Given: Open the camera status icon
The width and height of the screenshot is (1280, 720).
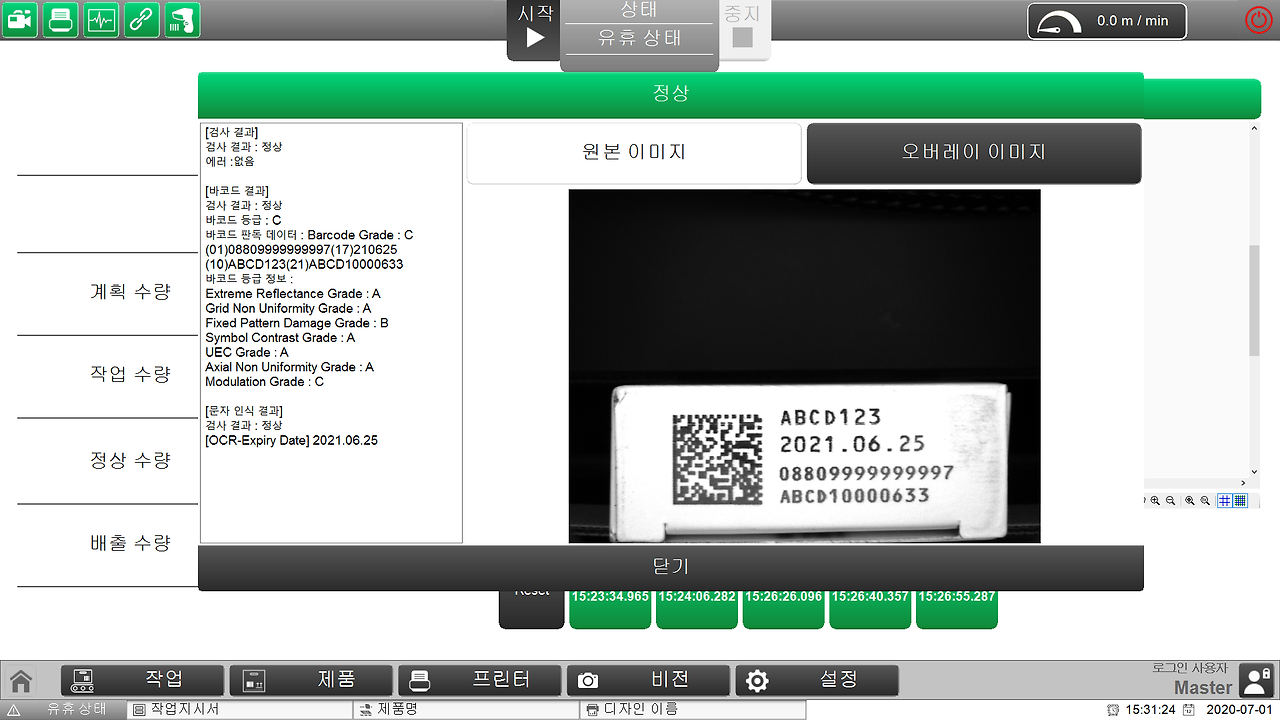Looking at the screenshot, I should tap(19, 20).
